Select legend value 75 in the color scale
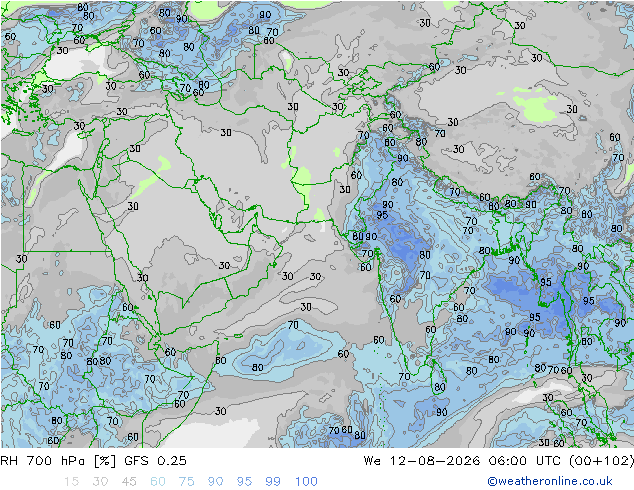Viewport: 634px width, 490px height. pyautogui.click(x=186, y=482)
